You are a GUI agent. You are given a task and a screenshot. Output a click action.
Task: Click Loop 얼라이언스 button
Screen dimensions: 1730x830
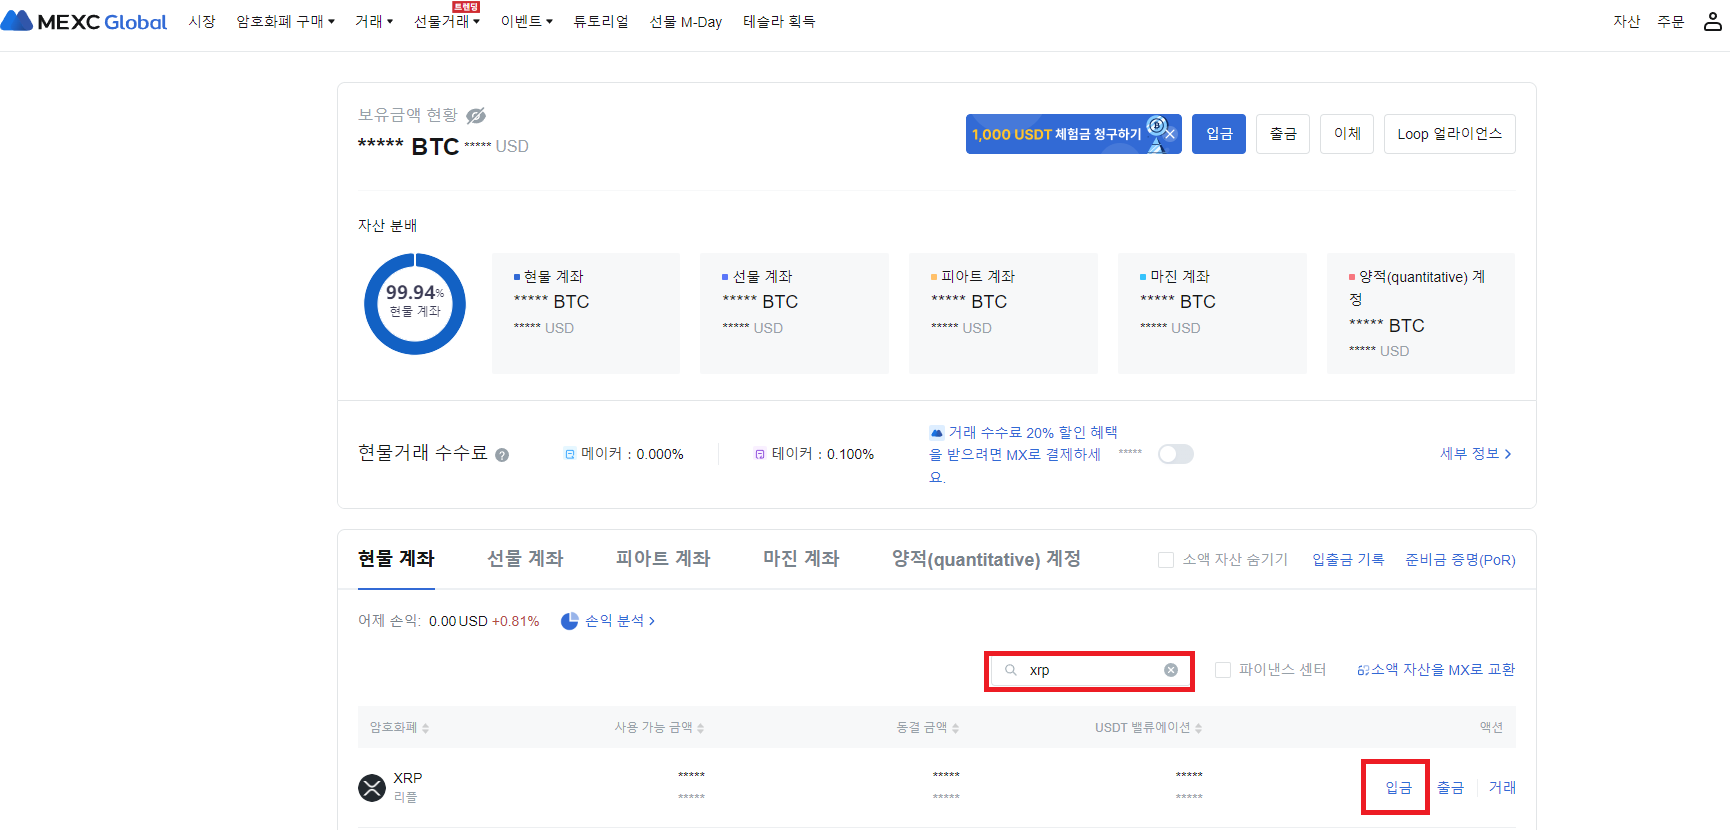pos(1450,134)
